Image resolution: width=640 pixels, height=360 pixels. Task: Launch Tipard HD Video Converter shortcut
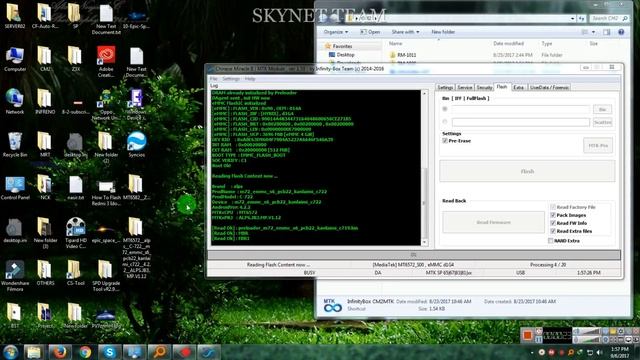(76, 233)
